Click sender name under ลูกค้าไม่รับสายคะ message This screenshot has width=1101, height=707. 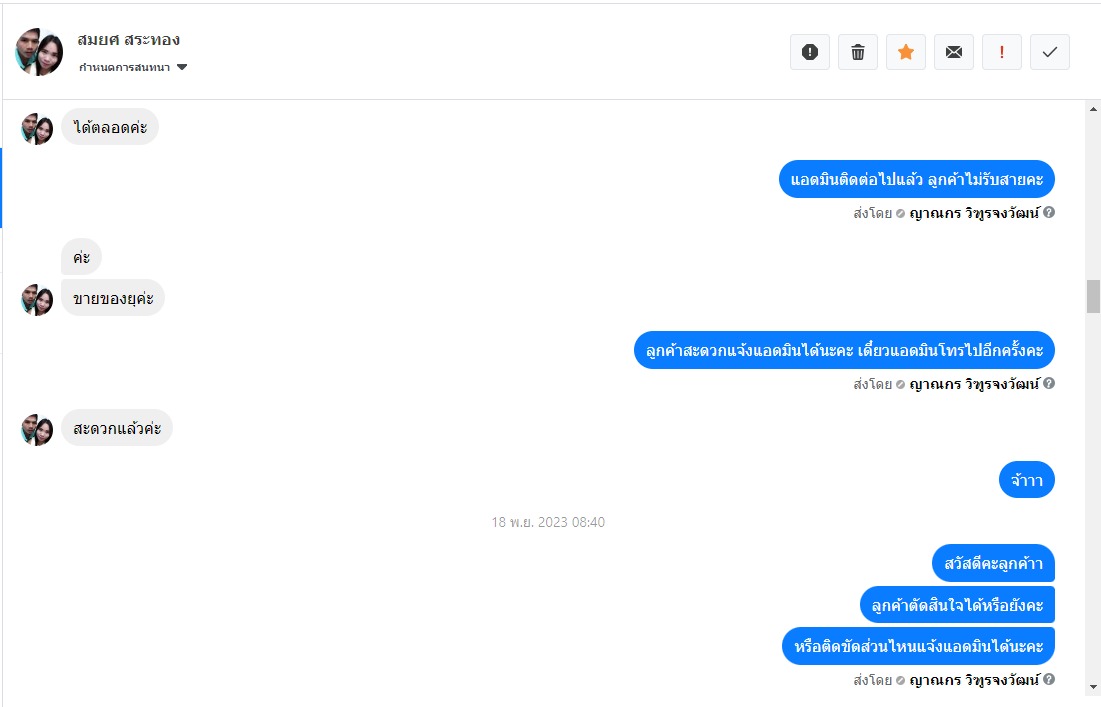point(974,213)
